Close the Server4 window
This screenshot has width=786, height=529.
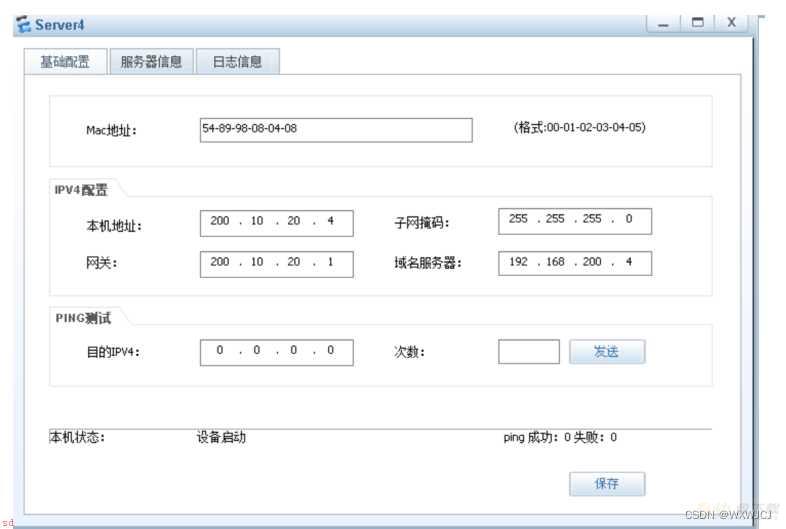(731, 23)
